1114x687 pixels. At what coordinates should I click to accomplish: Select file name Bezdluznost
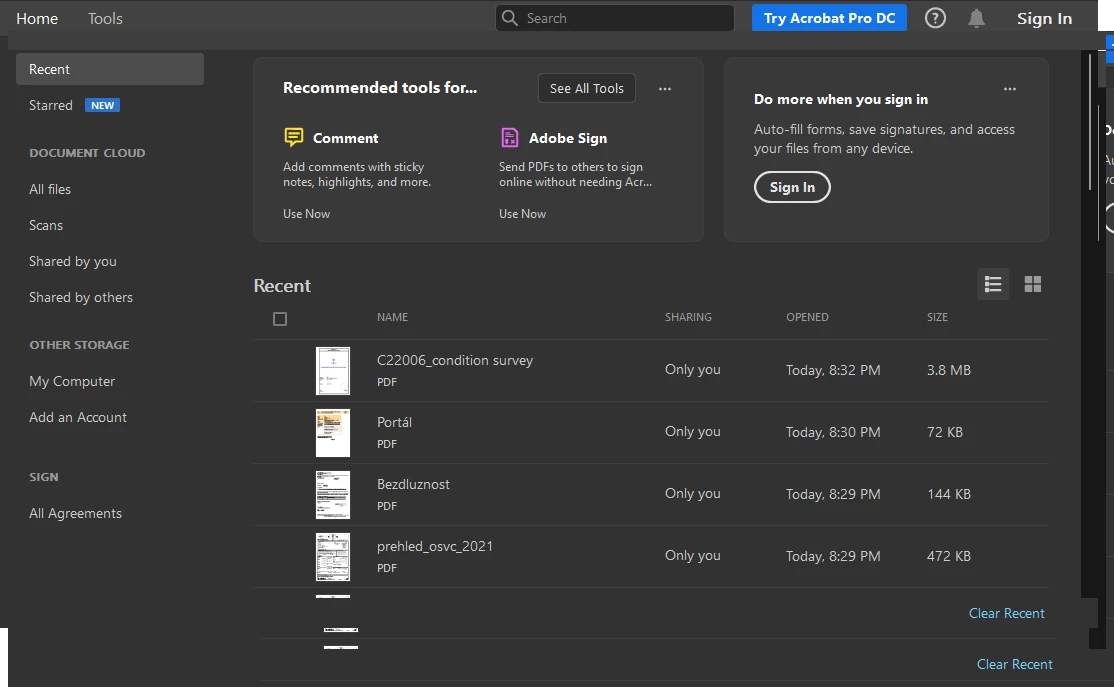pos(413,484)
